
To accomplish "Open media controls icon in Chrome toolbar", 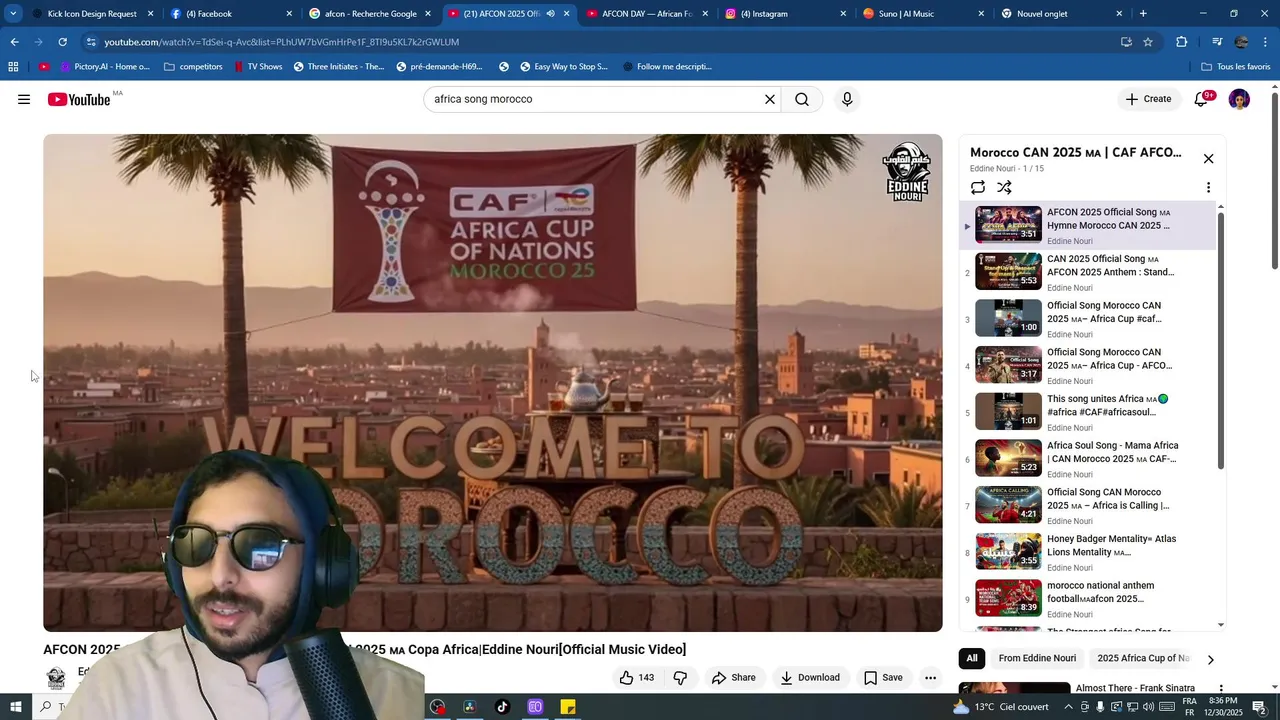I will (1217, 42).
